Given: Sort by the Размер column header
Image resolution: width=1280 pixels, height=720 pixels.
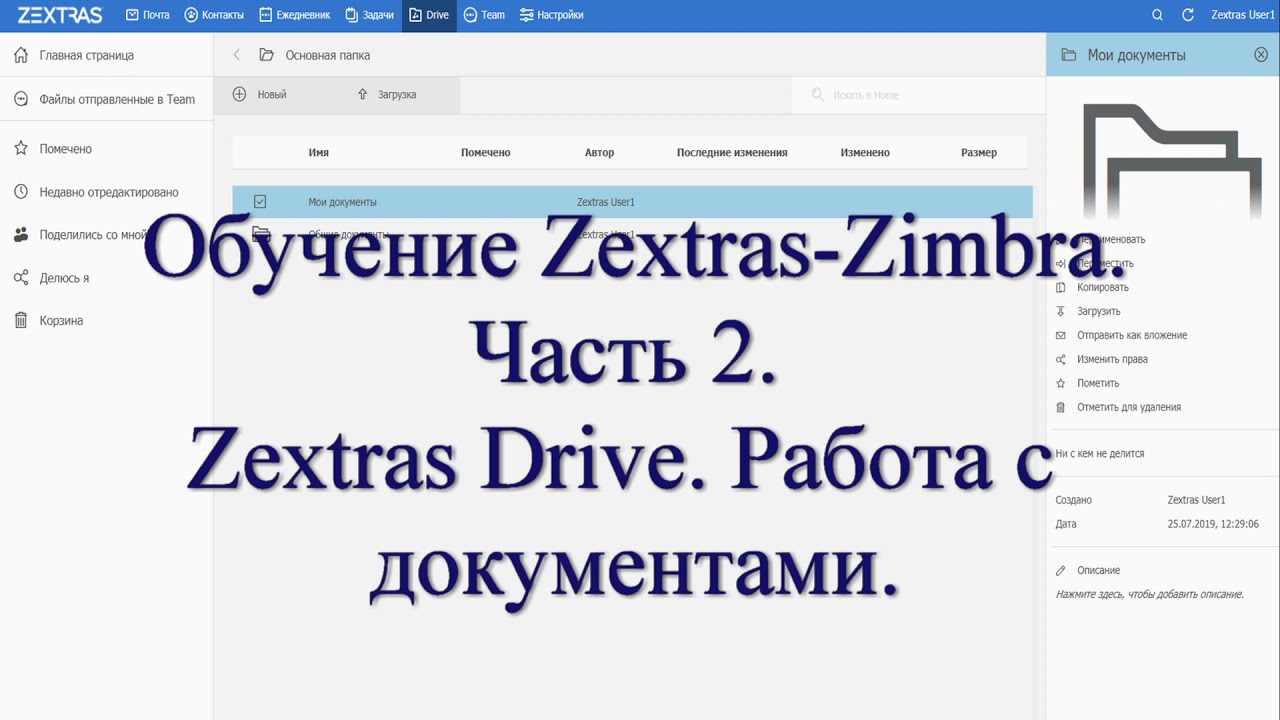Looking at the screenshot, I should tap(979, 153).
